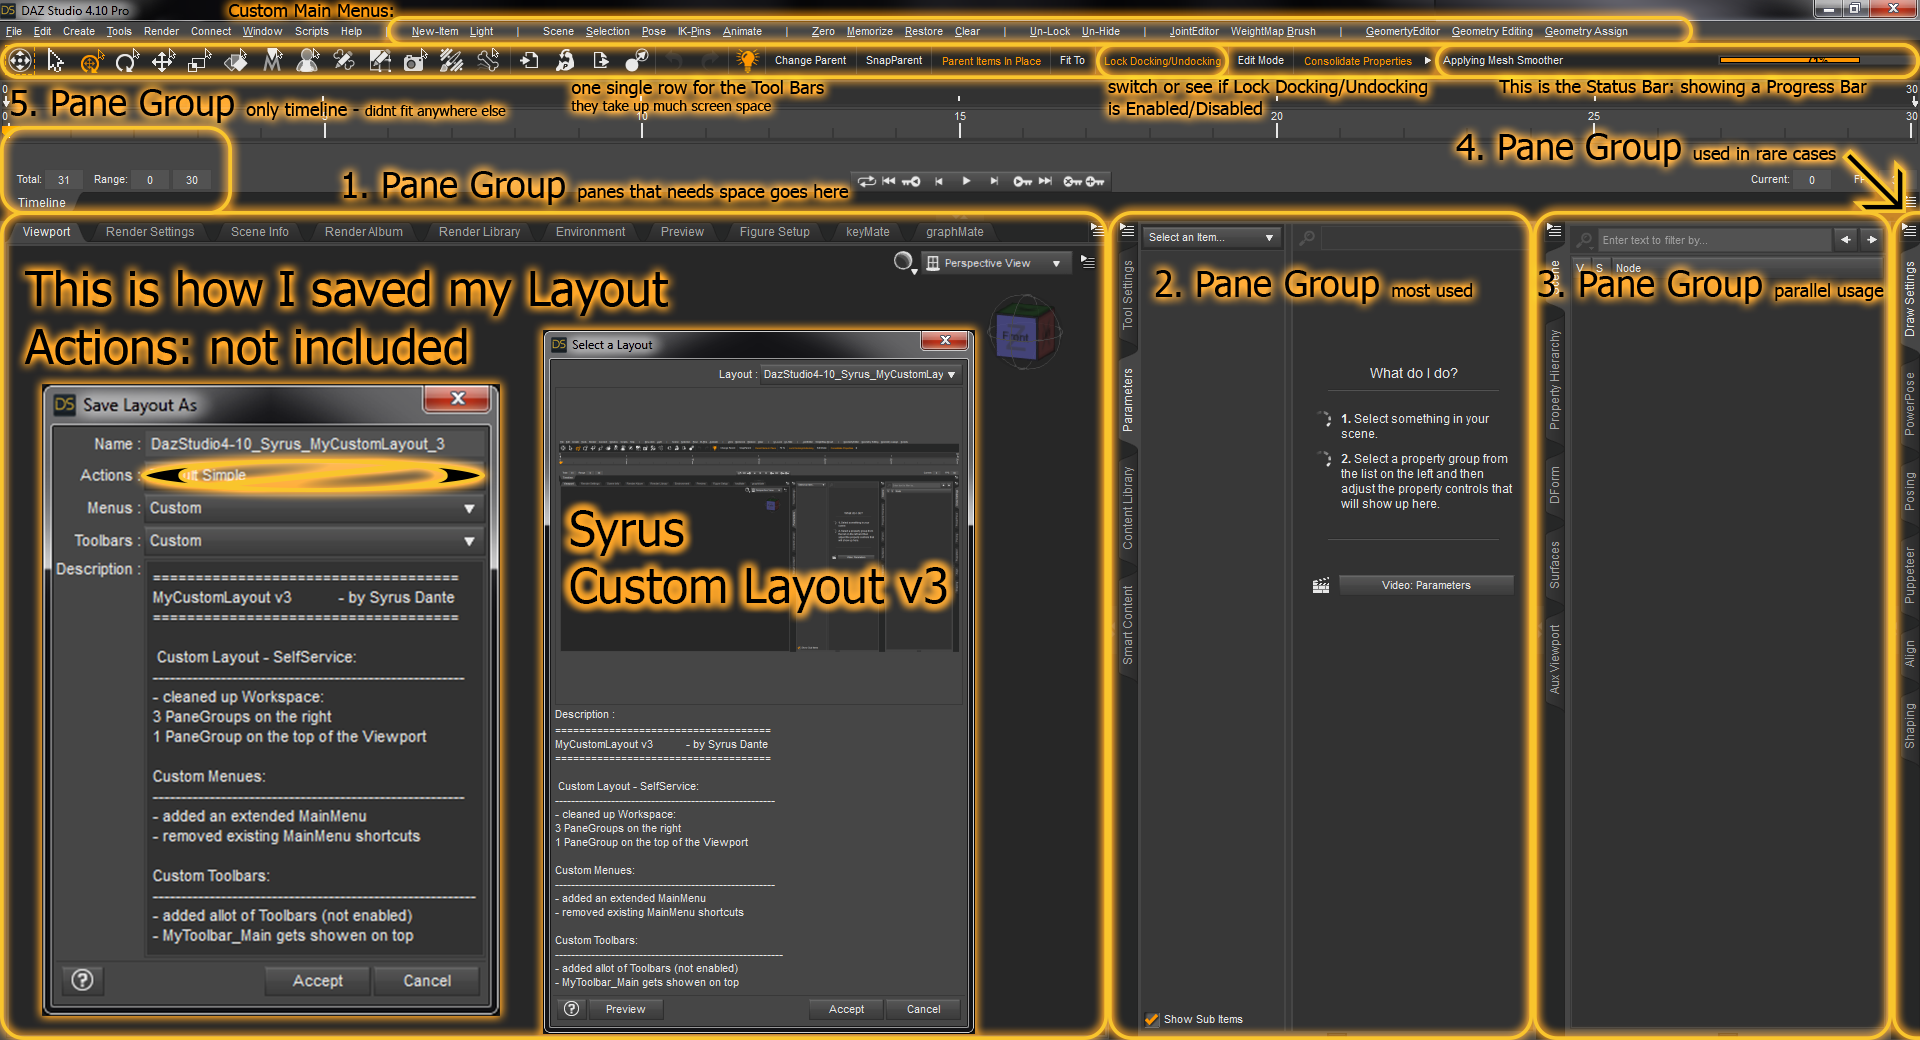
Task: Jump to first frame of timeline
Action: (x=889, y=181)
